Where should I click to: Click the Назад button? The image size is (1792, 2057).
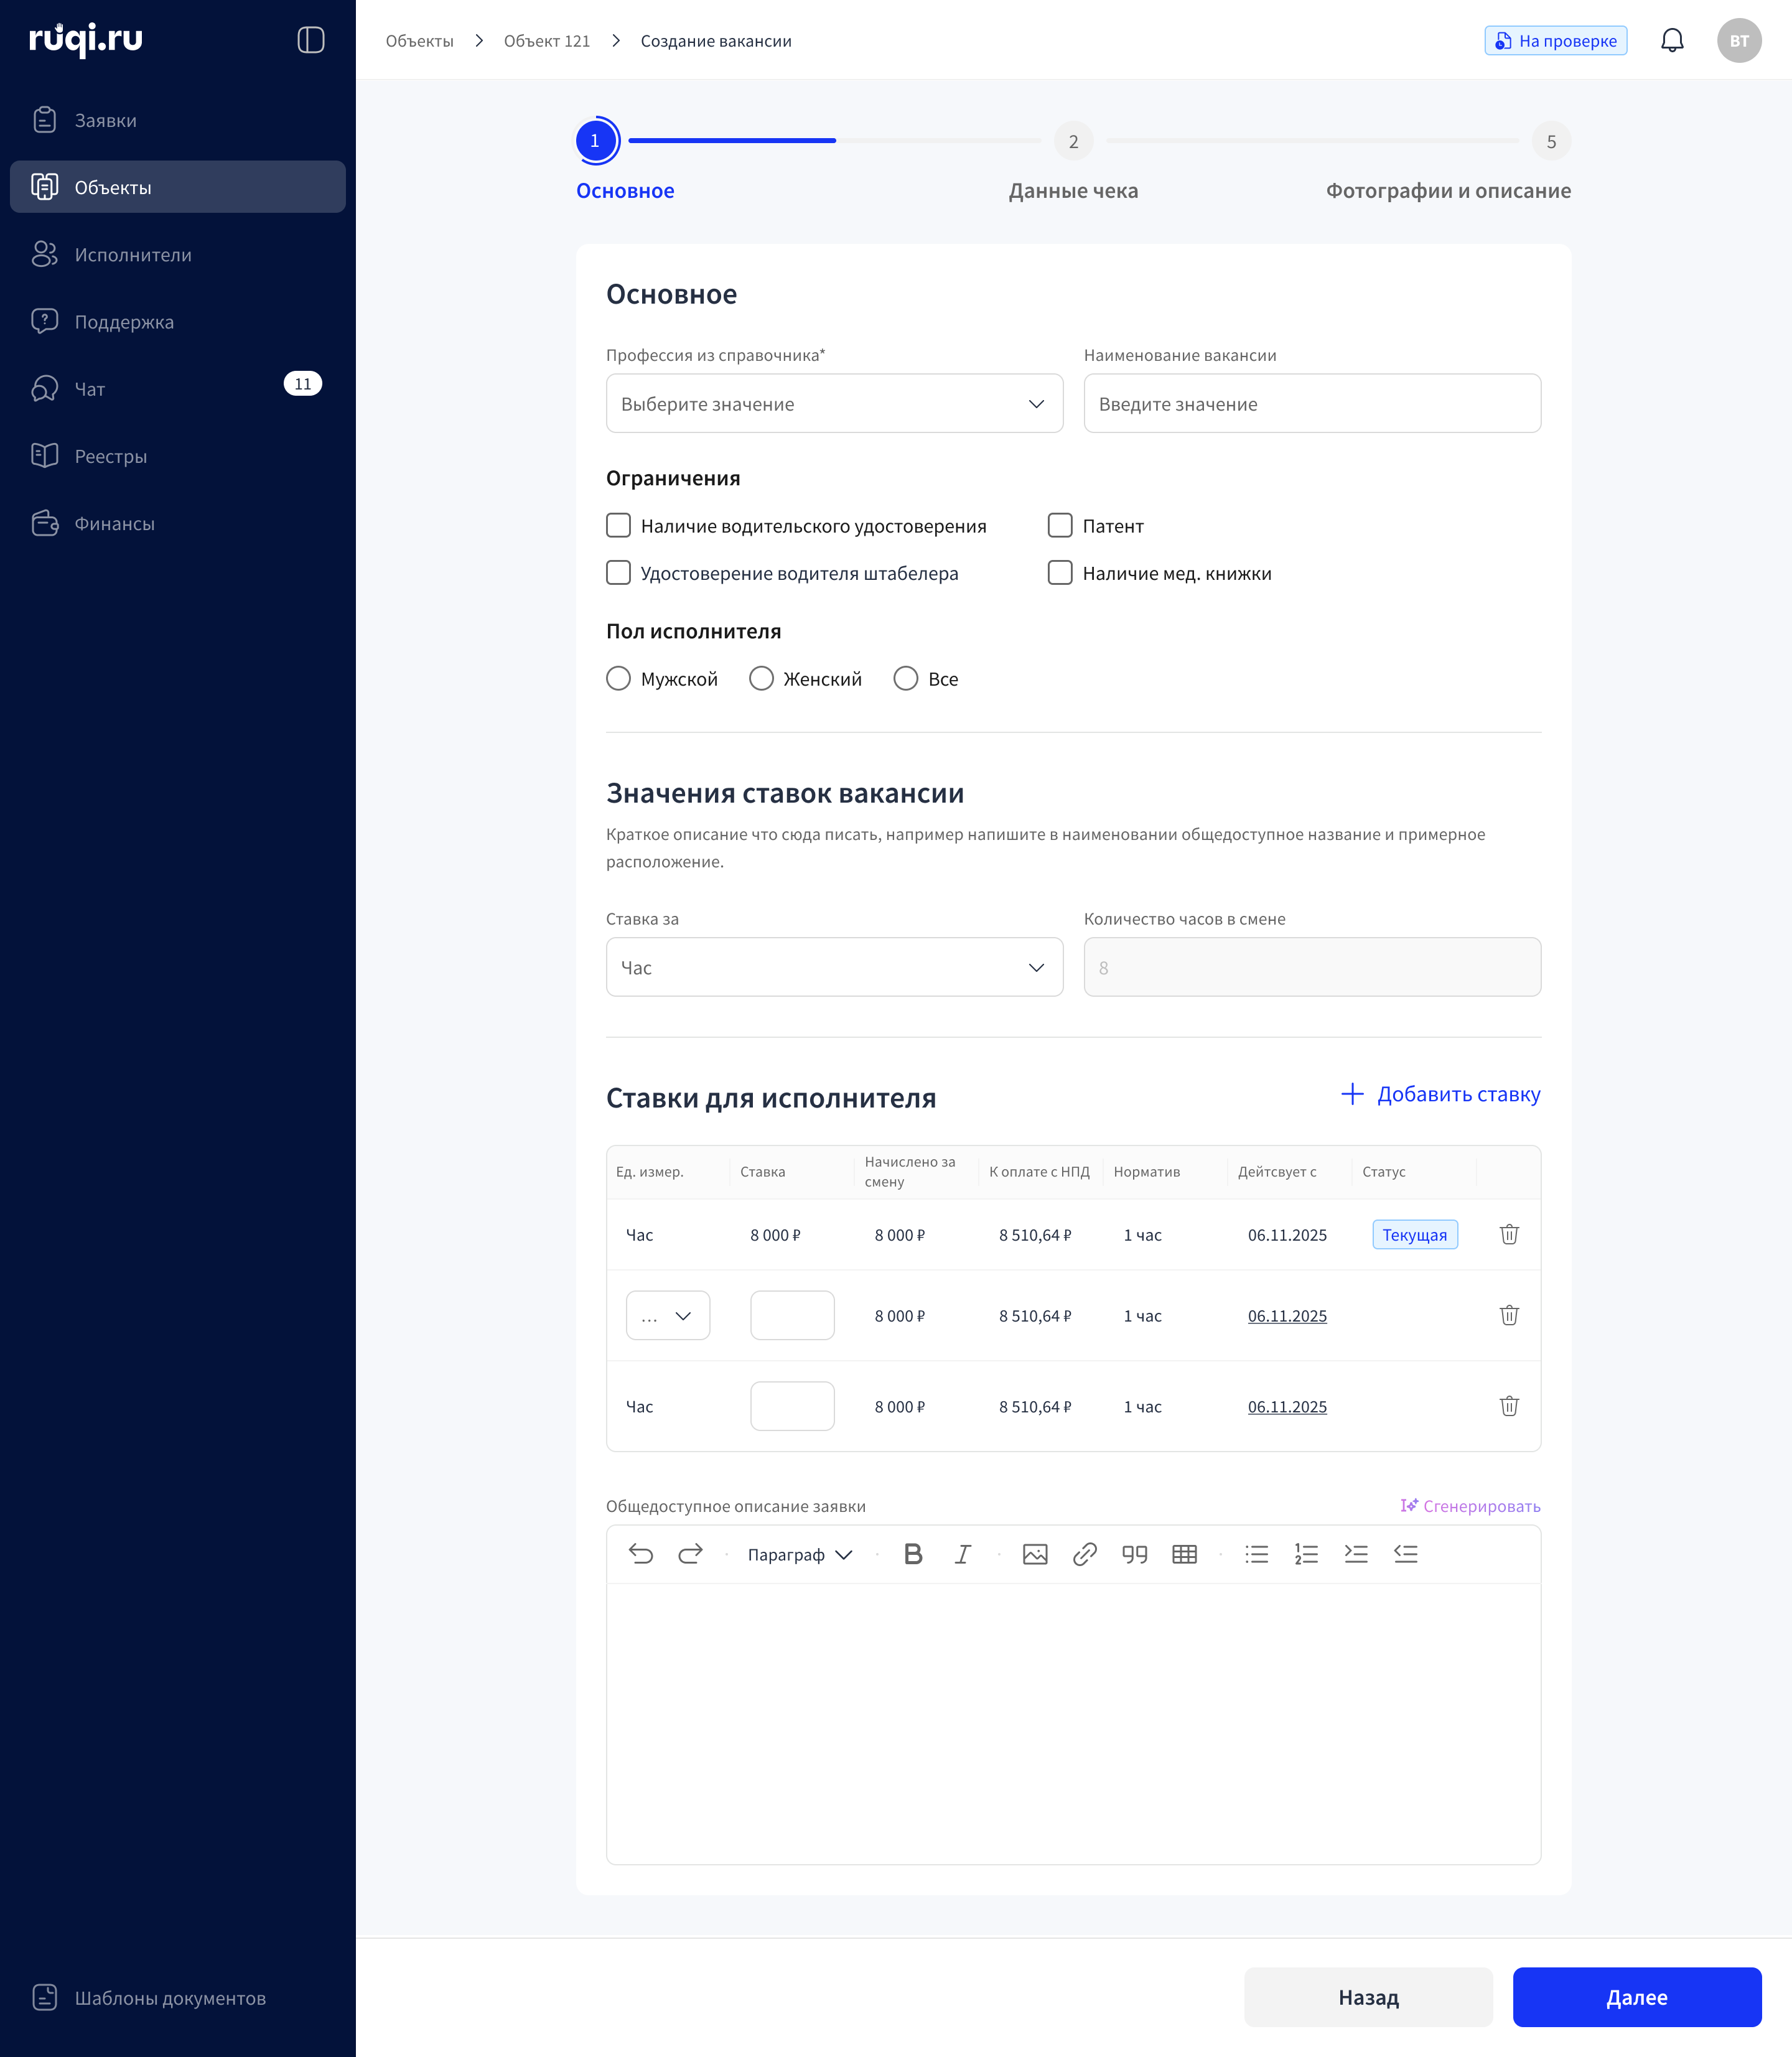click(1368, 1997)
